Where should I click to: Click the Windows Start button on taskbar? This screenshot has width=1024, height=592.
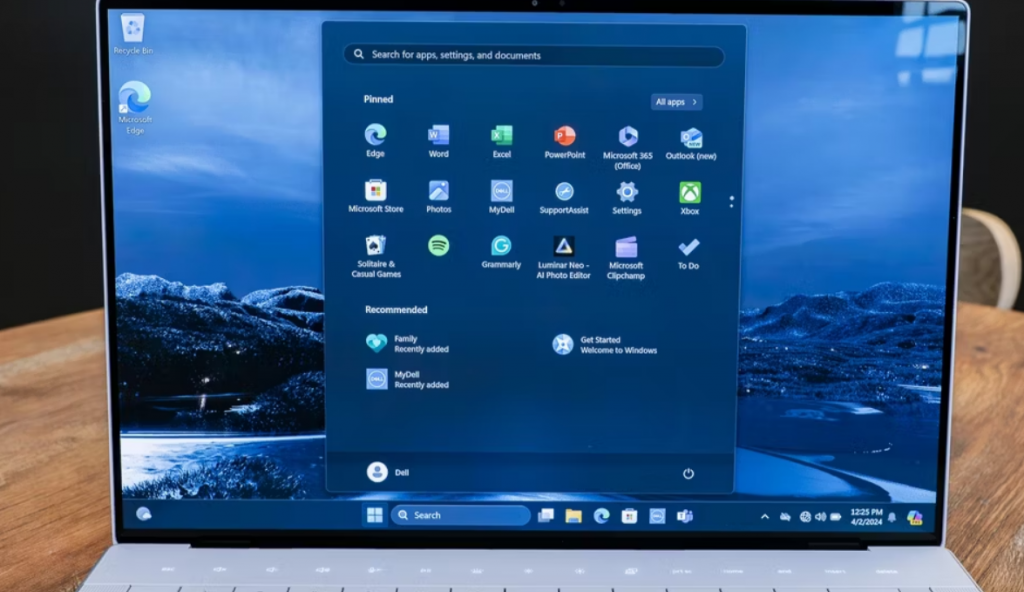point(374,515)
